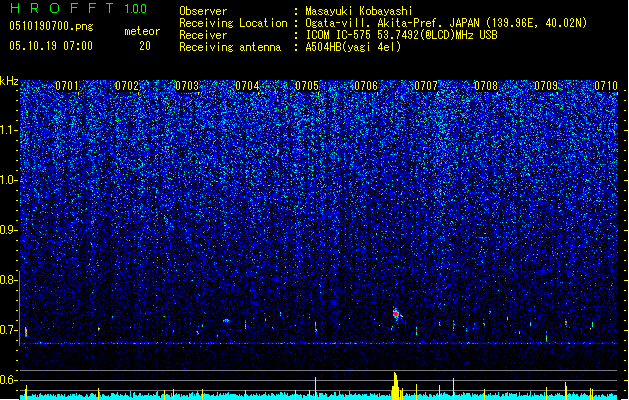629x400 pixels.
Task: Click the HROFFT 1.0.0 title text
Action: 78,8
